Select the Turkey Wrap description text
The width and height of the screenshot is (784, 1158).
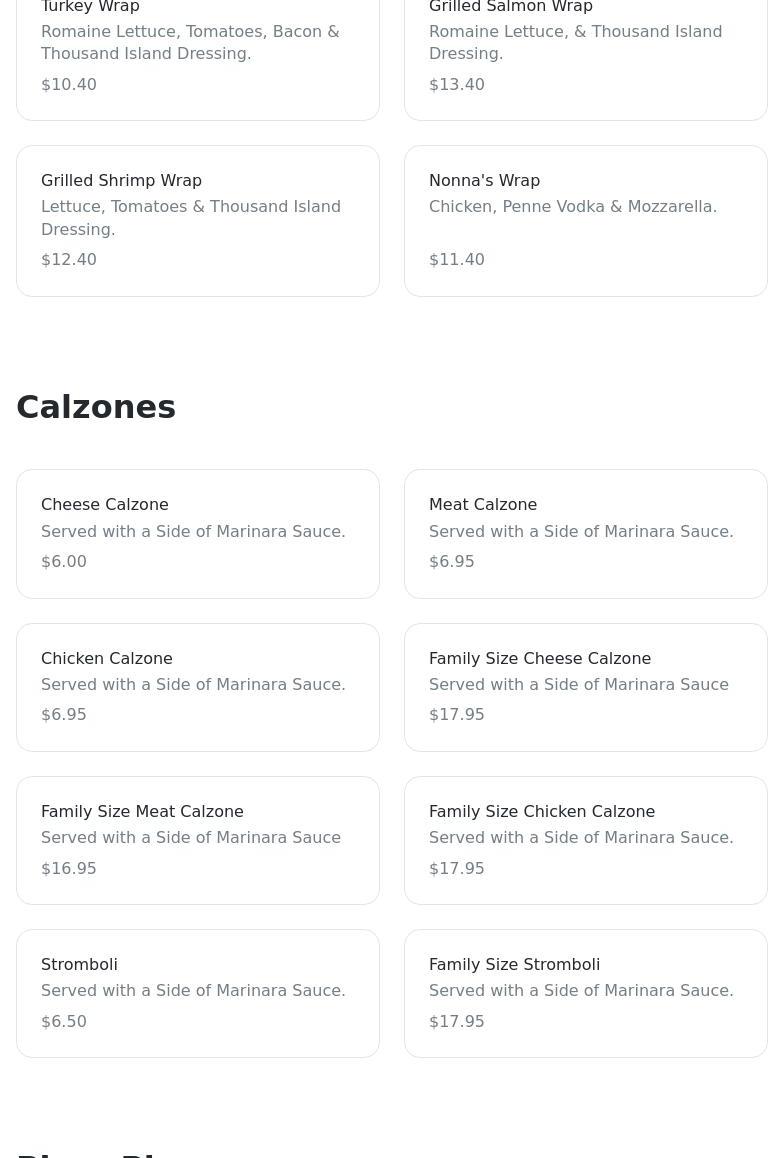(190, 43)
